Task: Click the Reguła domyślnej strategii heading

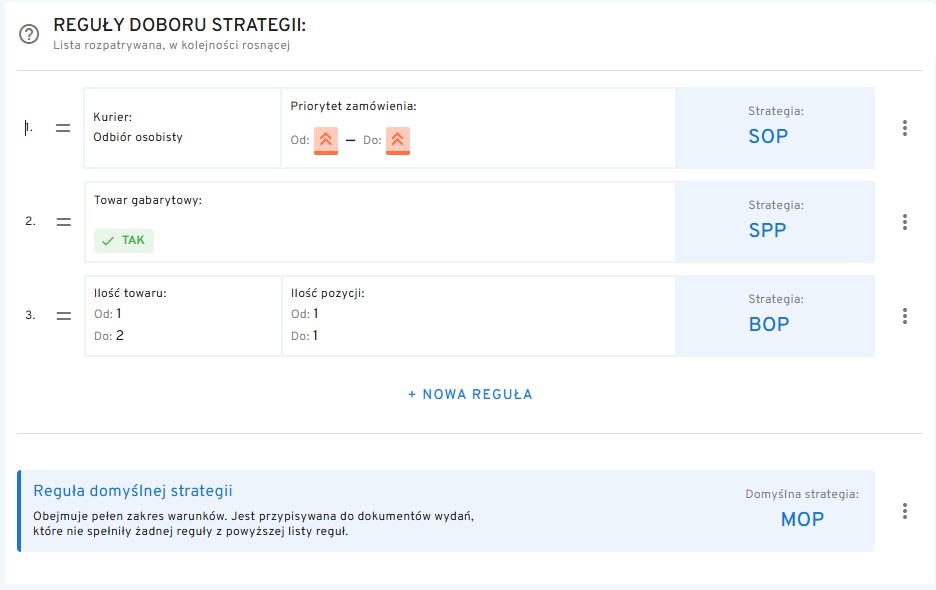Action: click(x=133, y=490)
